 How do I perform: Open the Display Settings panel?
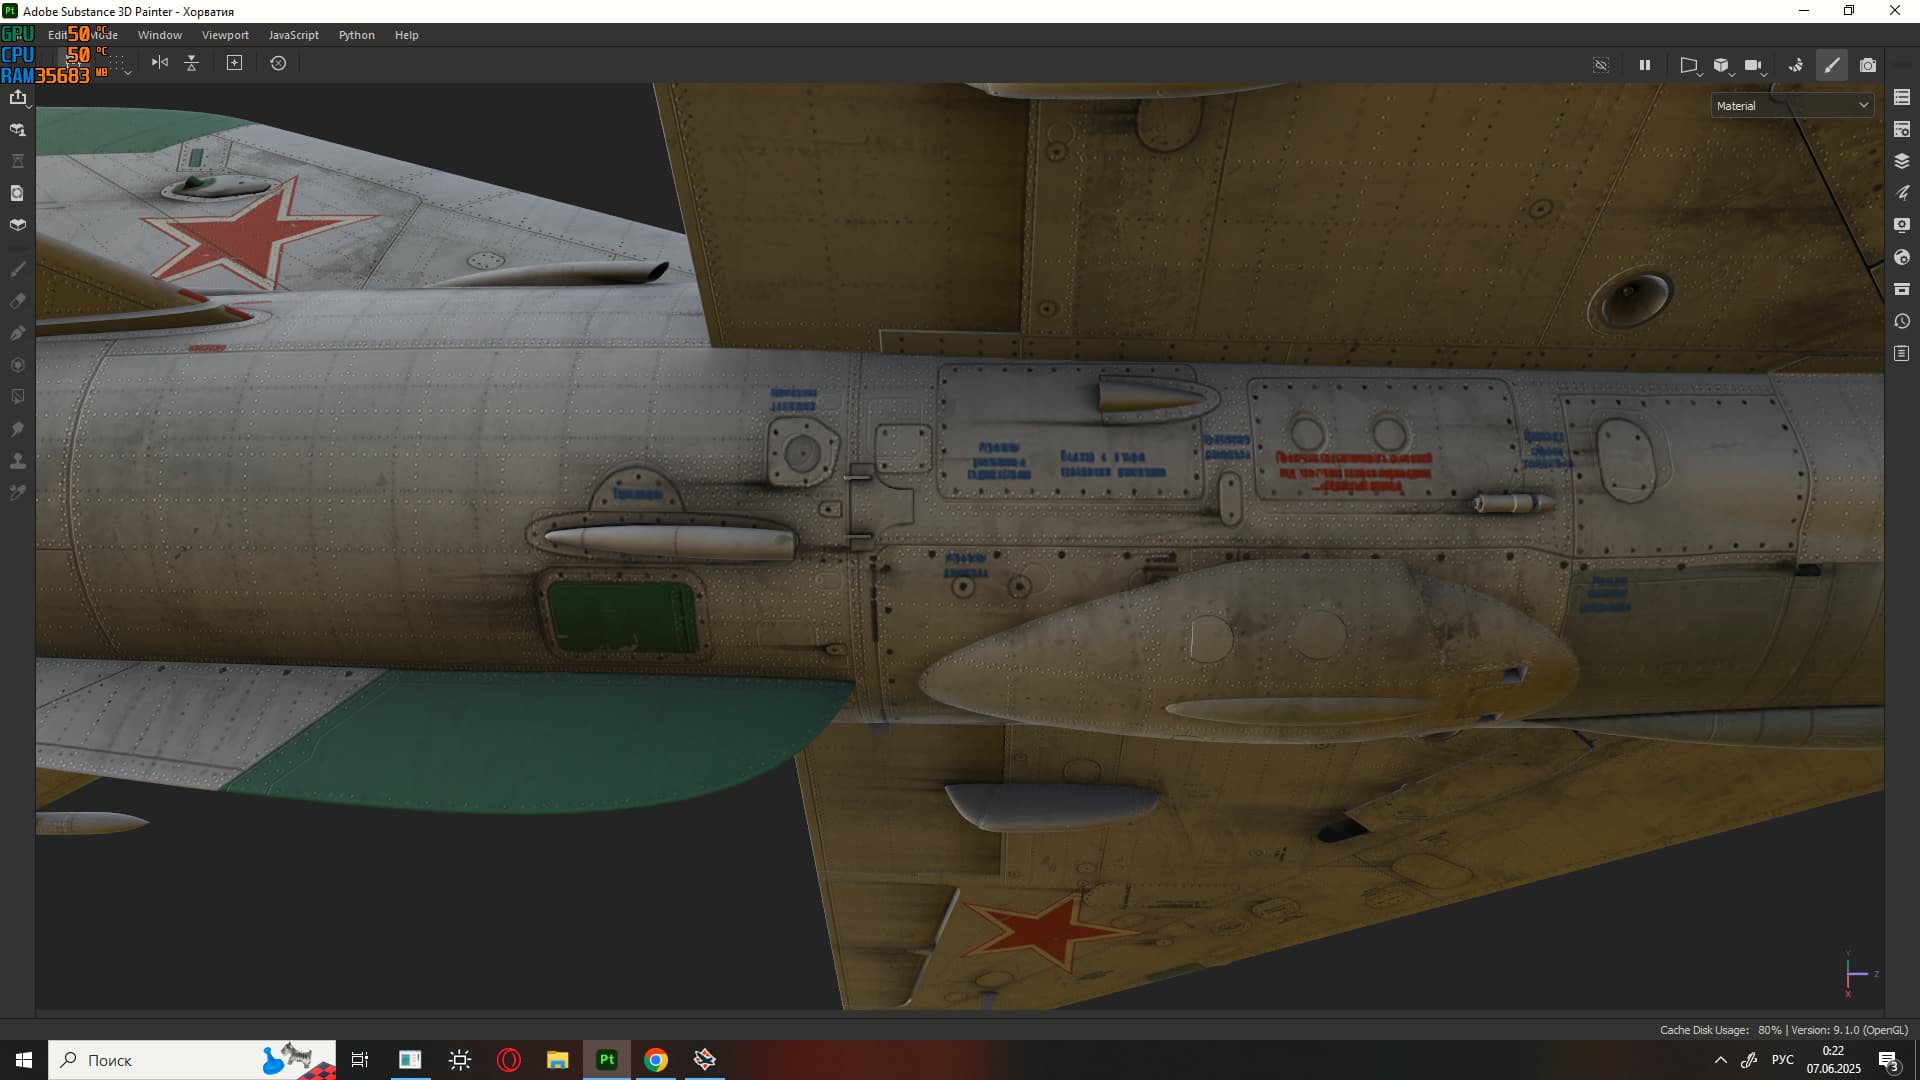[1902, 225]
